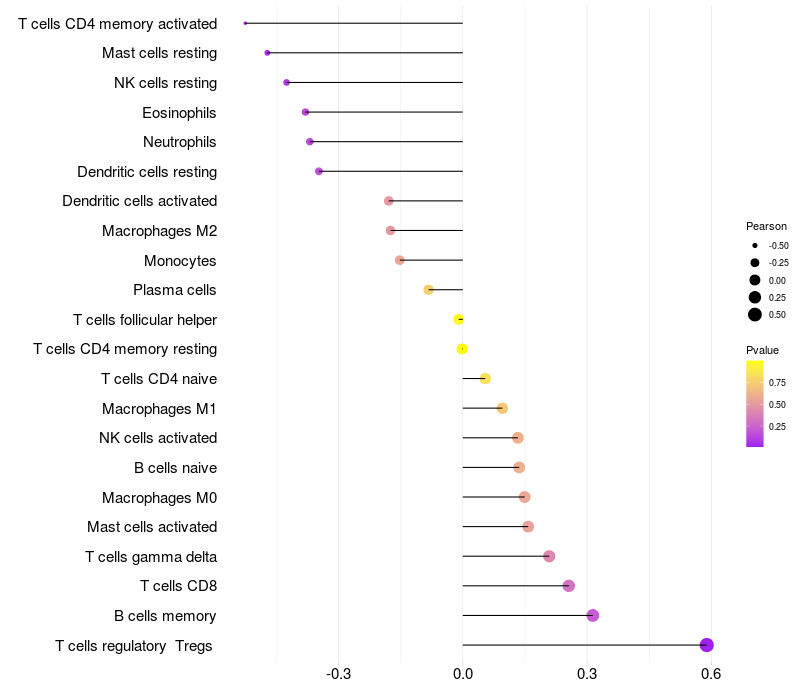Click the Neutrophils axis label

coord(180,142)
